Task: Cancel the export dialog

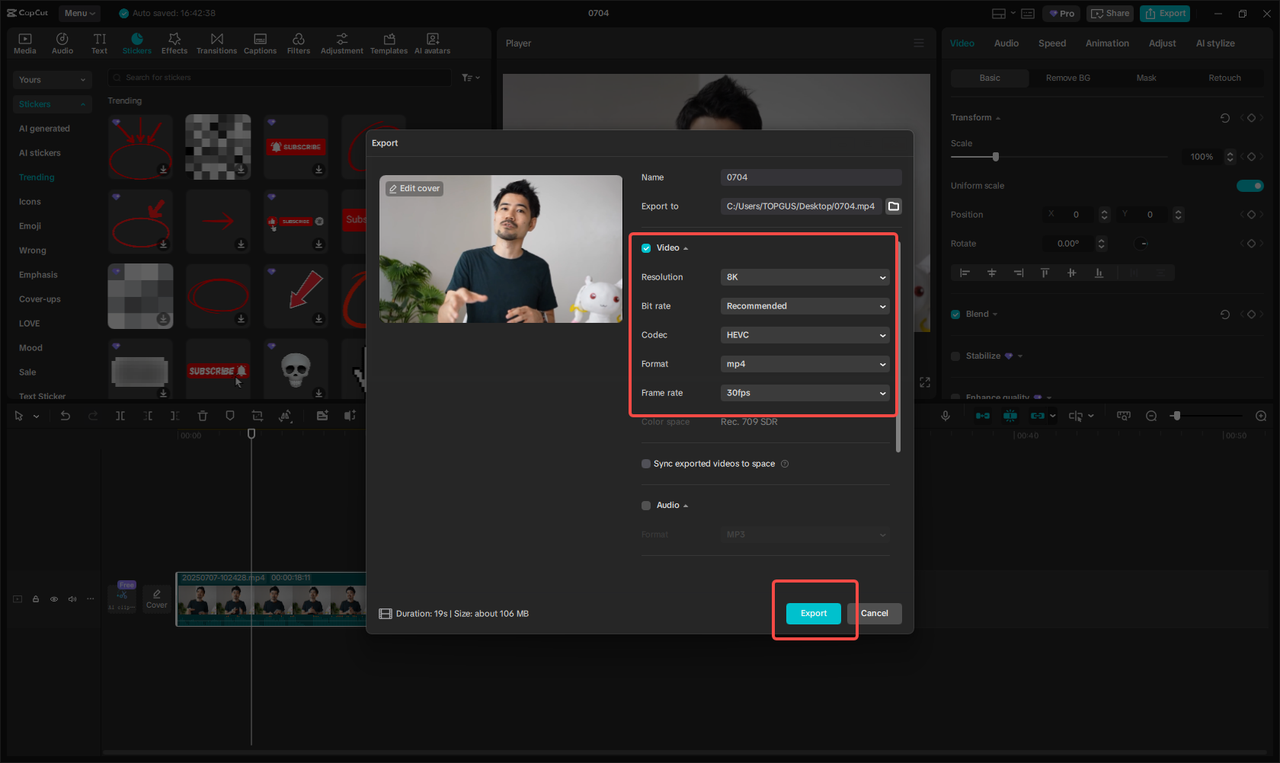Action: pos(874,613)
